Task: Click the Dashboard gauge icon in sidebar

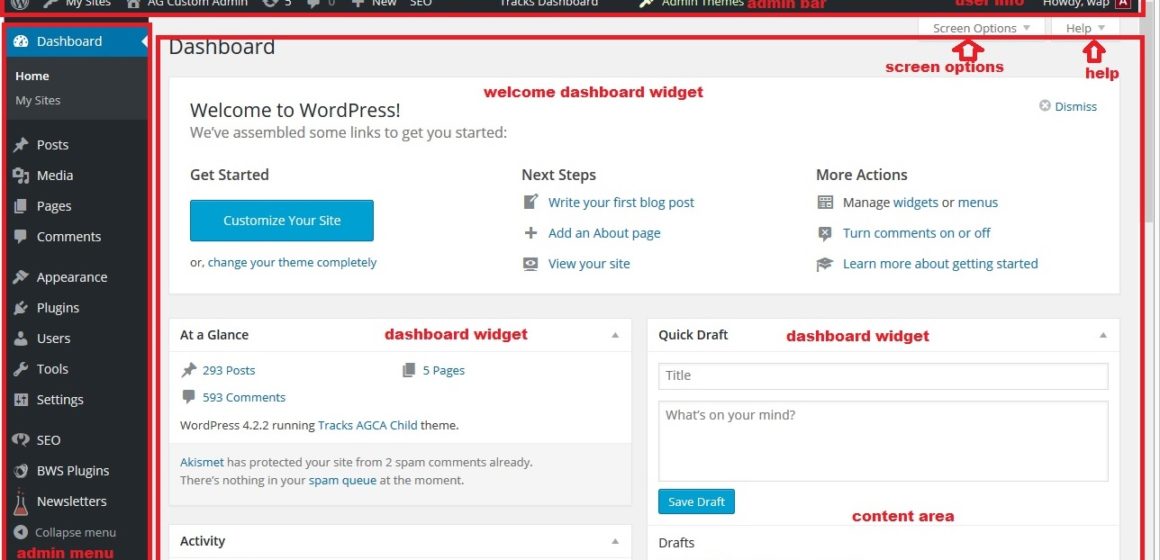Action: (x=21, y=41)
